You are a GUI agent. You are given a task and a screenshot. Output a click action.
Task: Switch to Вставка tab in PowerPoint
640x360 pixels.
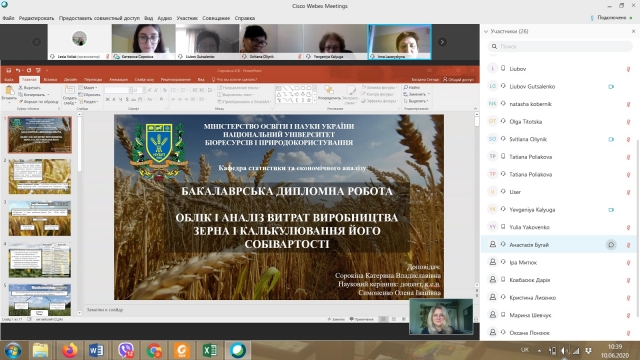click(x=50, y=80)
